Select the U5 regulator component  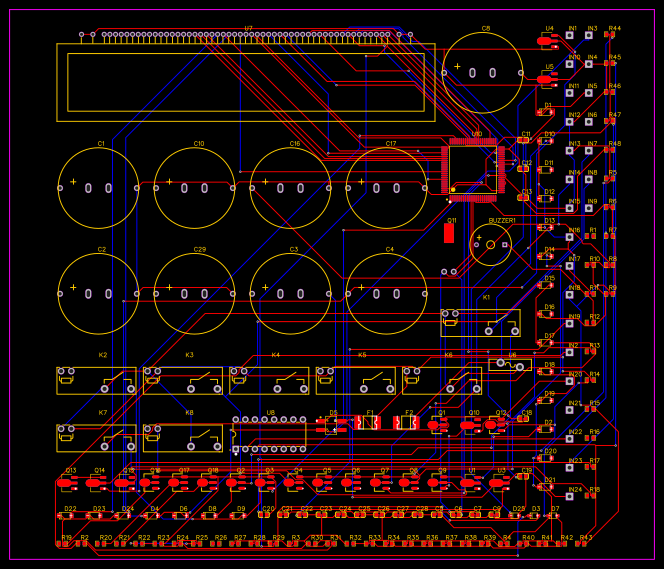pyautogui.click(x=548, y=80)
